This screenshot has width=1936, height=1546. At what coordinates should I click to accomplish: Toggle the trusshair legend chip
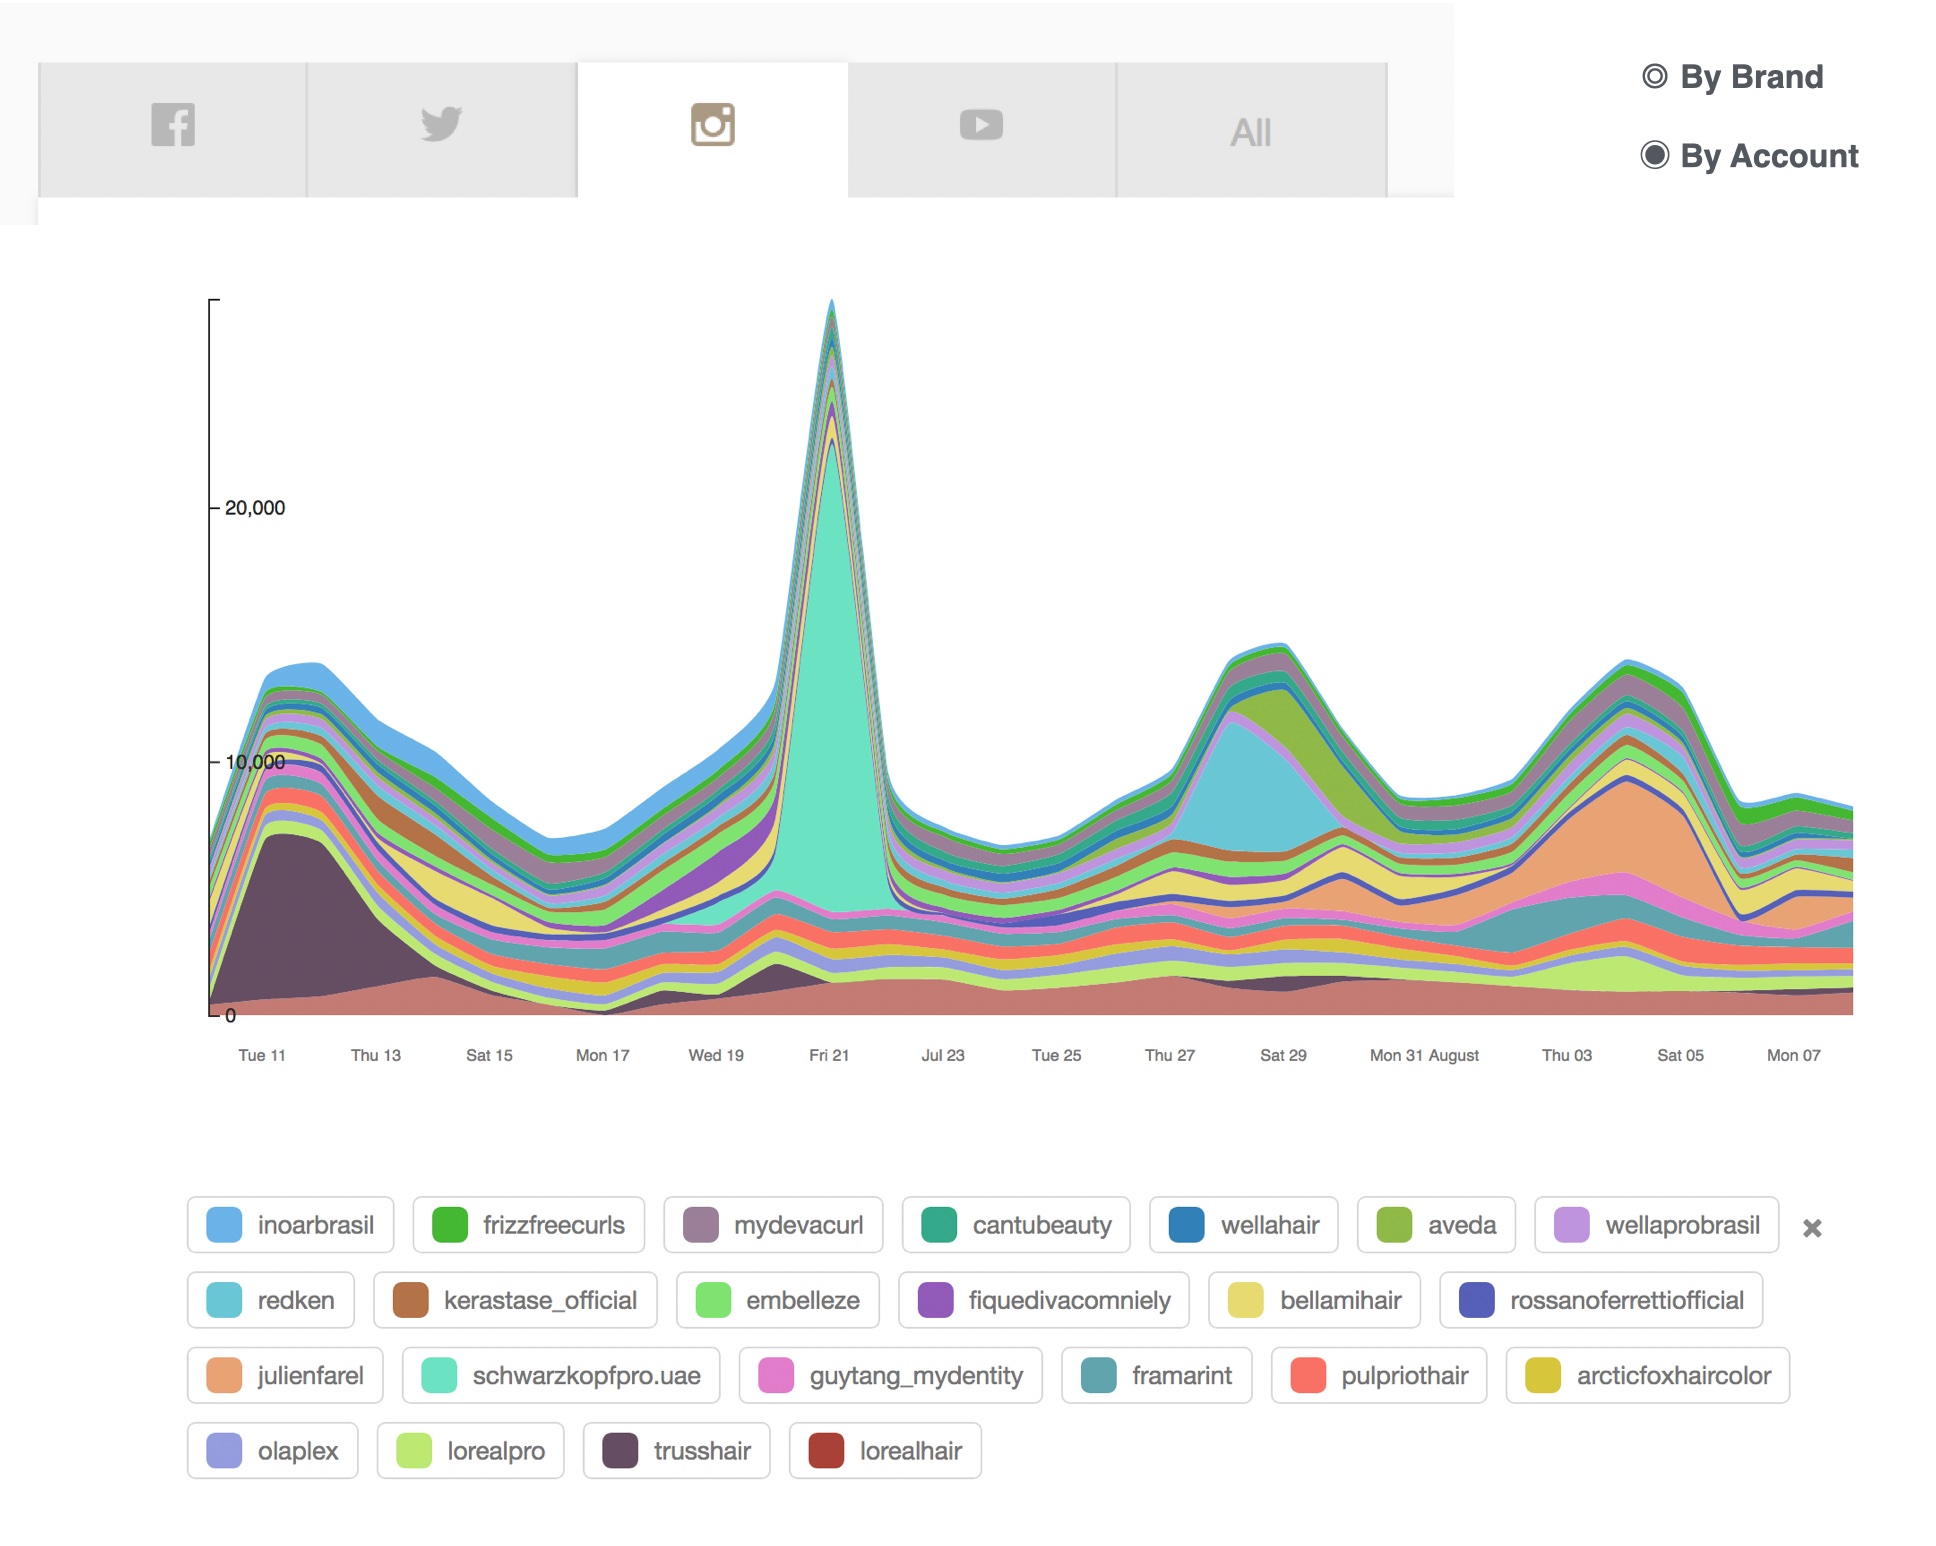point(676,1450)
